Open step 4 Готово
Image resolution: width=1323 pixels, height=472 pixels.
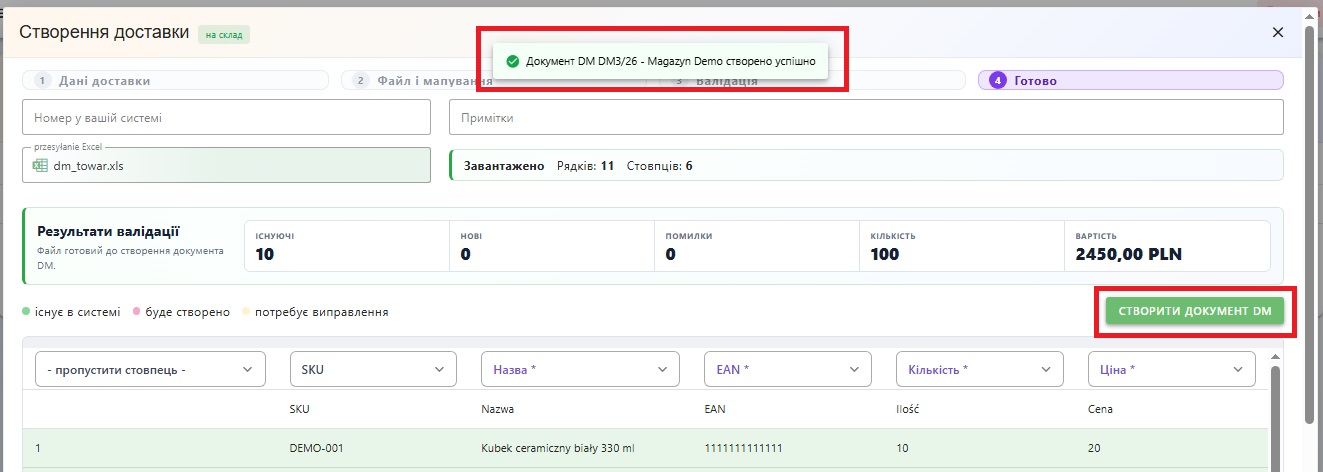[1131, 81]
